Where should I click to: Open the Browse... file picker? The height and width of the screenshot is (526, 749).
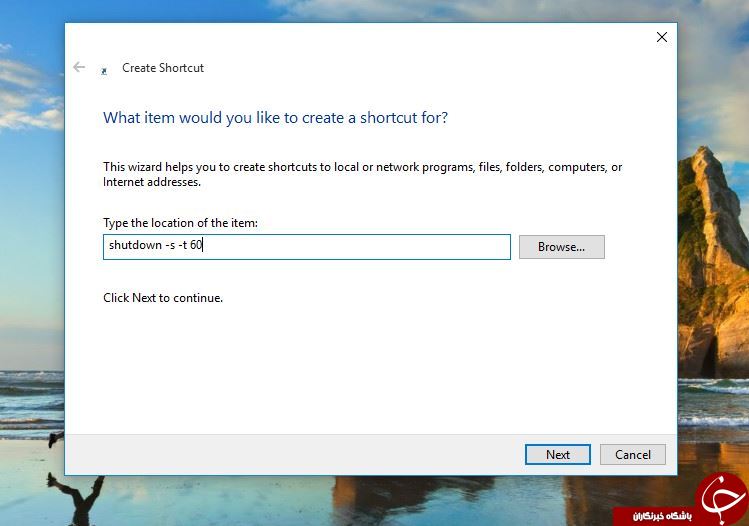tap(562, 247)
